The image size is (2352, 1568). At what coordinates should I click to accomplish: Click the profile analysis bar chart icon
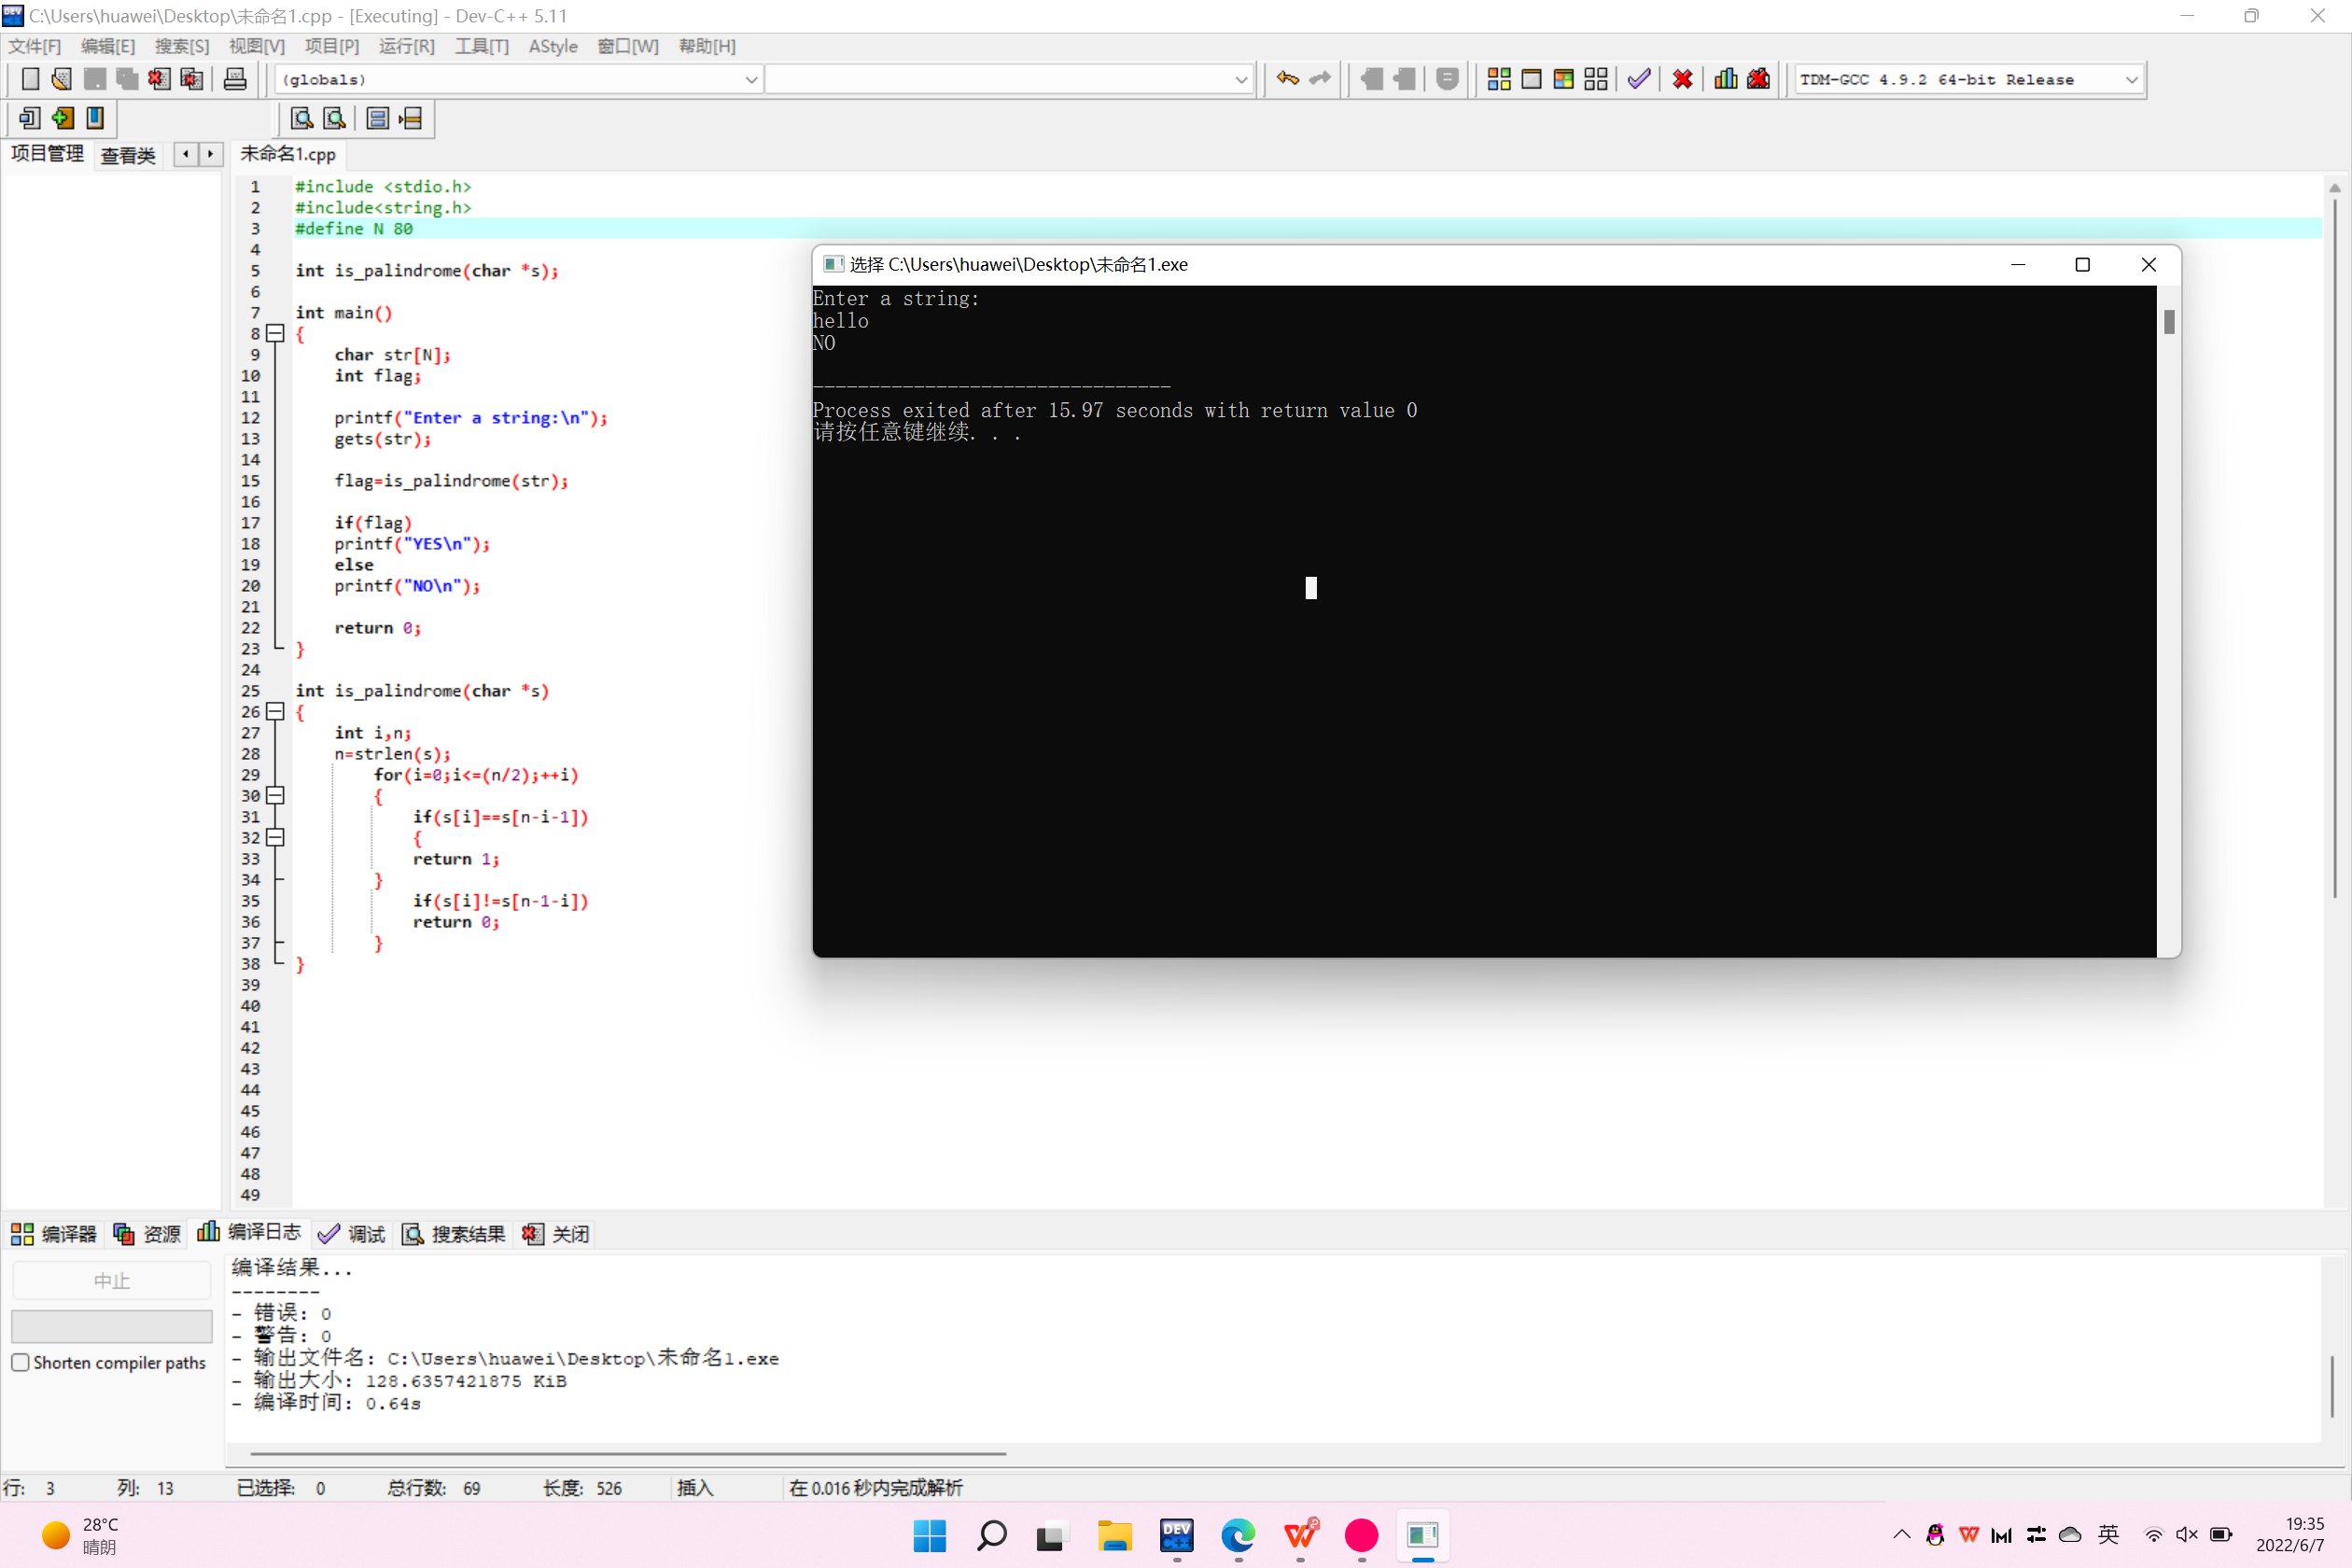(x=1725, y=79)
